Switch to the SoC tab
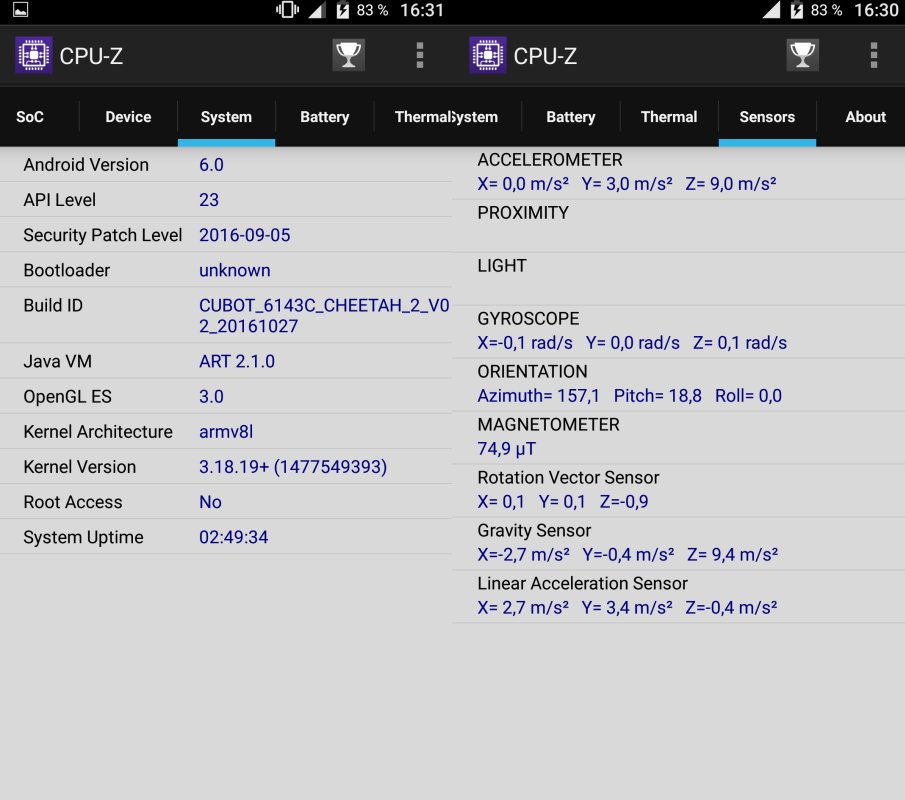Image resolution: width=905 pixels, height=800 pixels. click(x=30, y=117)
